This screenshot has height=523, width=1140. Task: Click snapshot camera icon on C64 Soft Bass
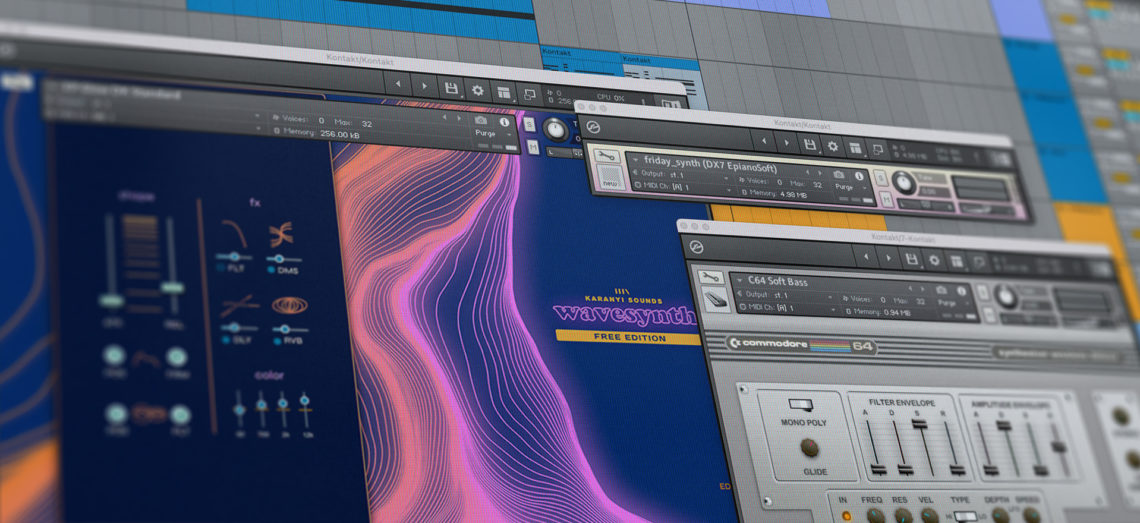[941, 290]
